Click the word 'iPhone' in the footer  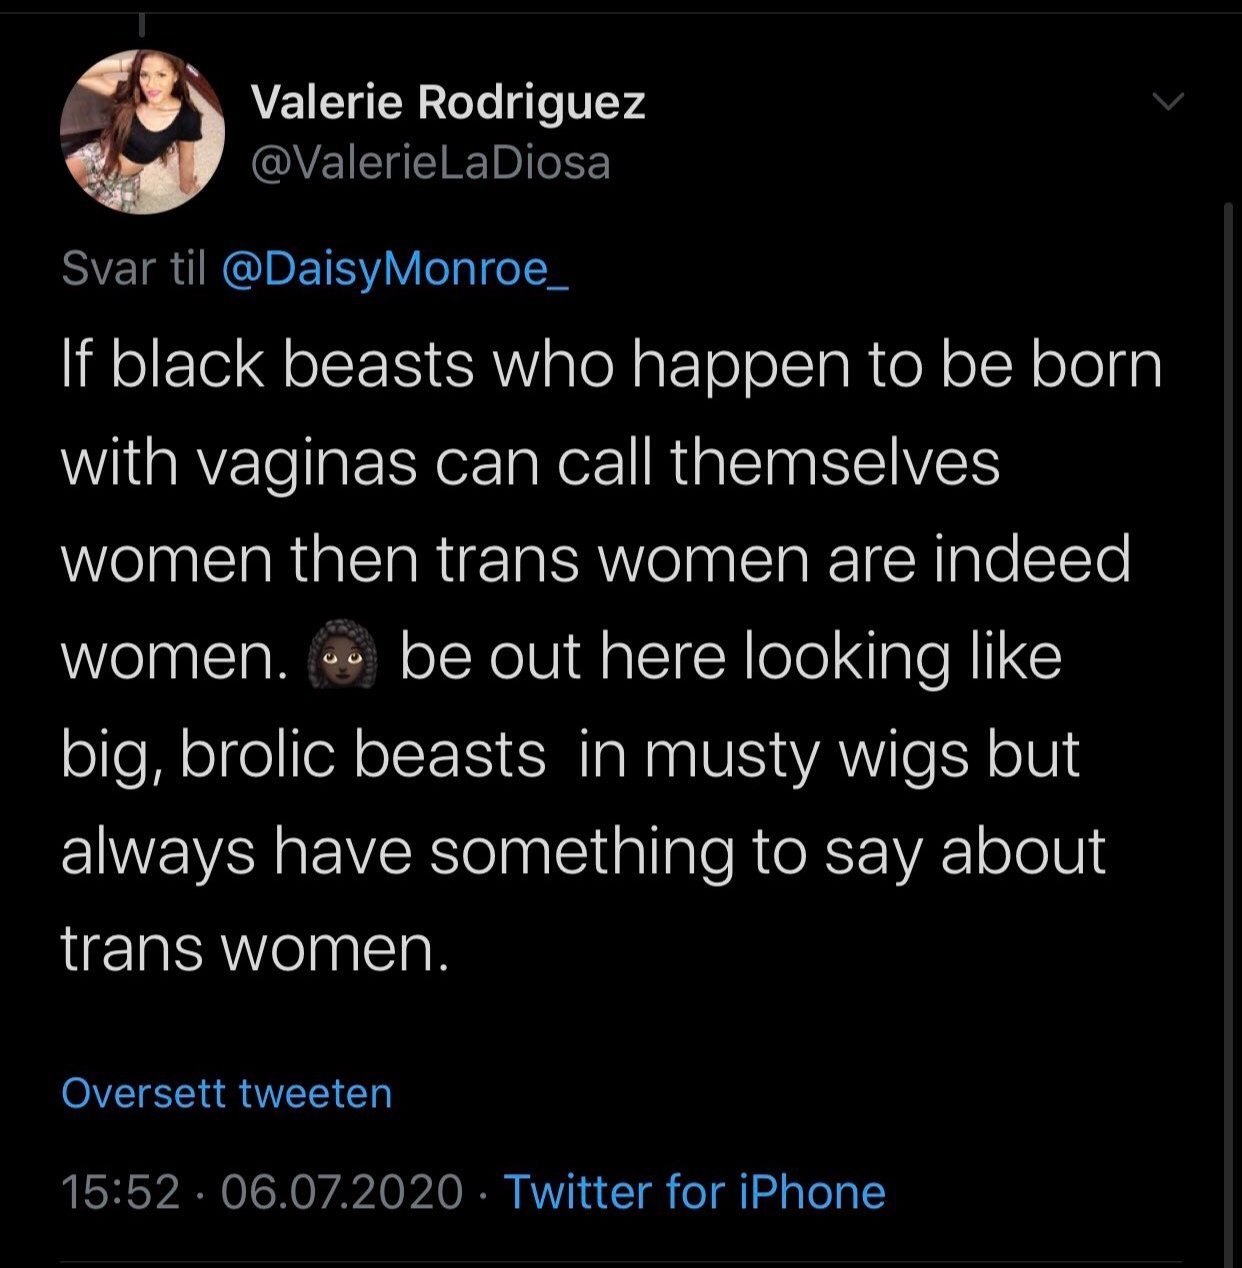coord(812,1192)
